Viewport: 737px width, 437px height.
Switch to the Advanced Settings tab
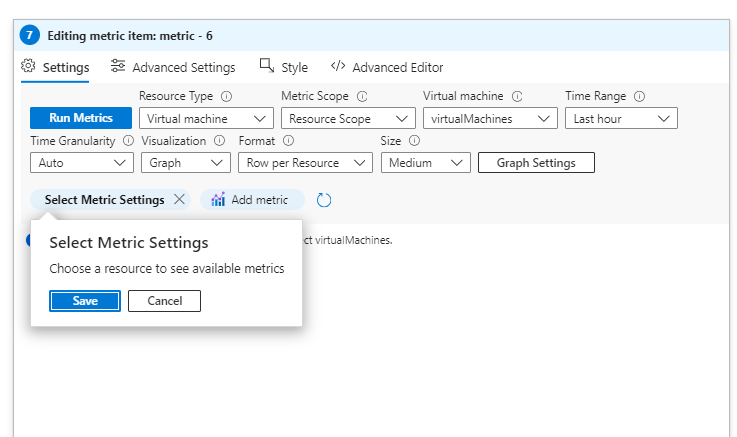coord(173,68)
